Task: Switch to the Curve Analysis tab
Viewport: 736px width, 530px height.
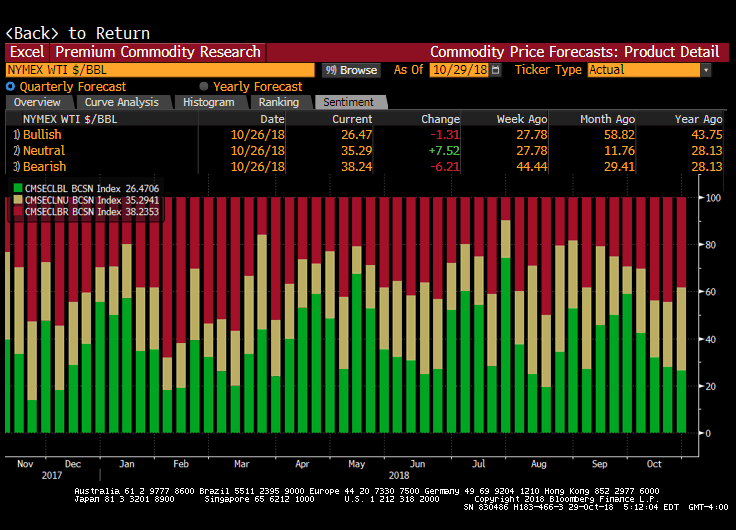Action: [x=122, y=102]
